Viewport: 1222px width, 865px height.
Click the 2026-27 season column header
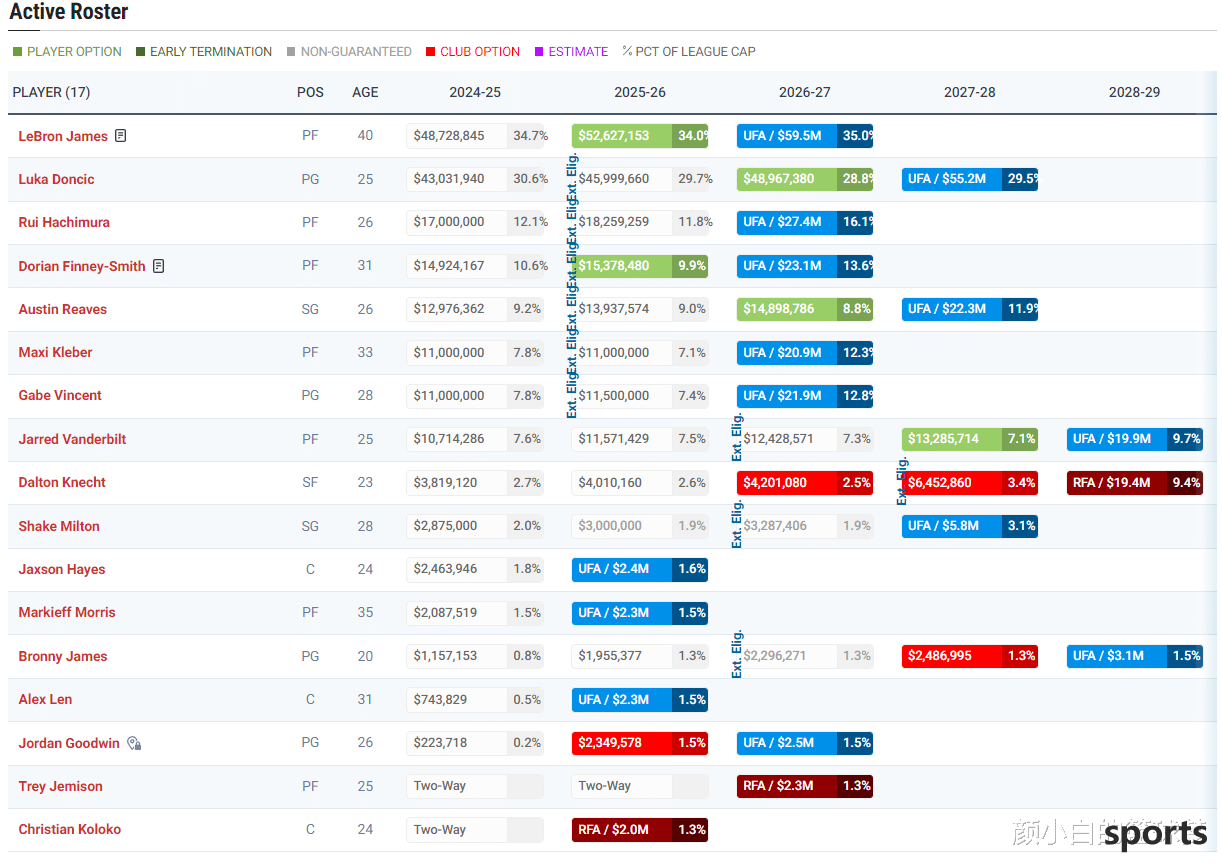click(x=805, y=92)
